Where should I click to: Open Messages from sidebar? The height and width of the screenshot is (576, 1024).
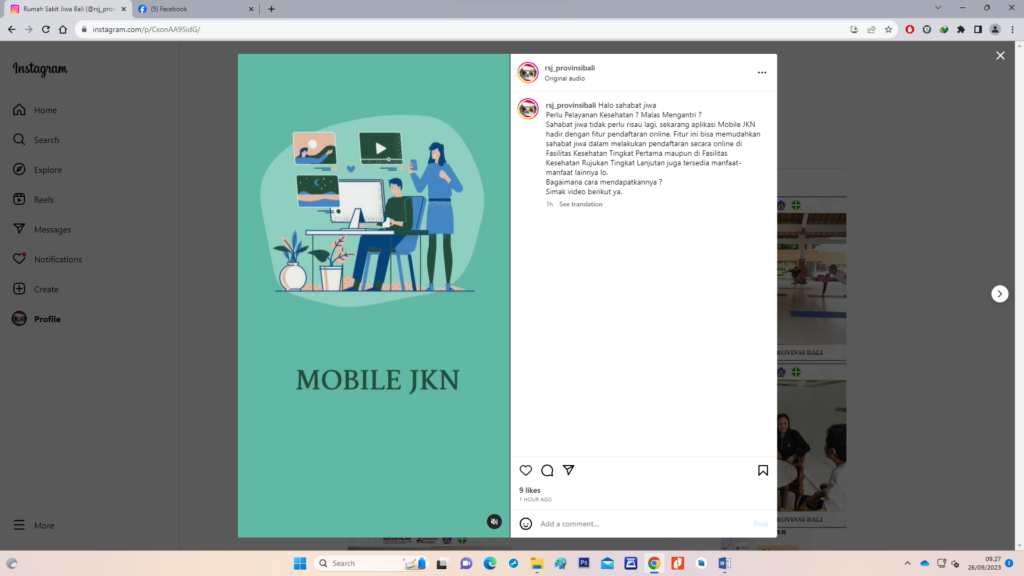(42, 229)
